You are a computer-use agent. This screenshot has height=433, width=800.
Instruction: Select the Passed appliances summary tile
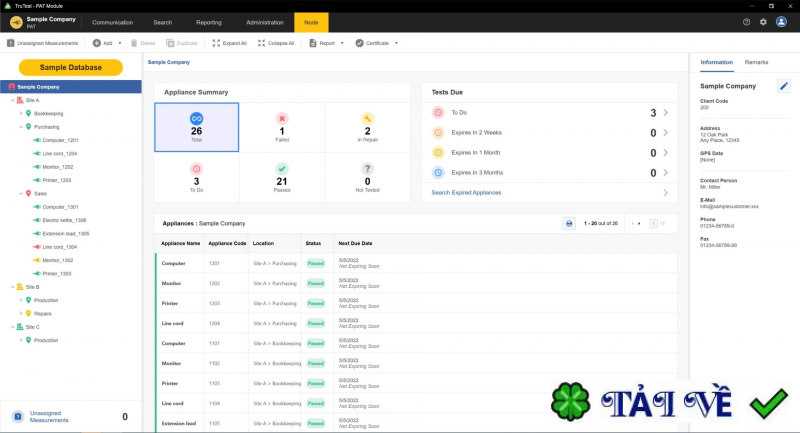[x=282, y=176]
